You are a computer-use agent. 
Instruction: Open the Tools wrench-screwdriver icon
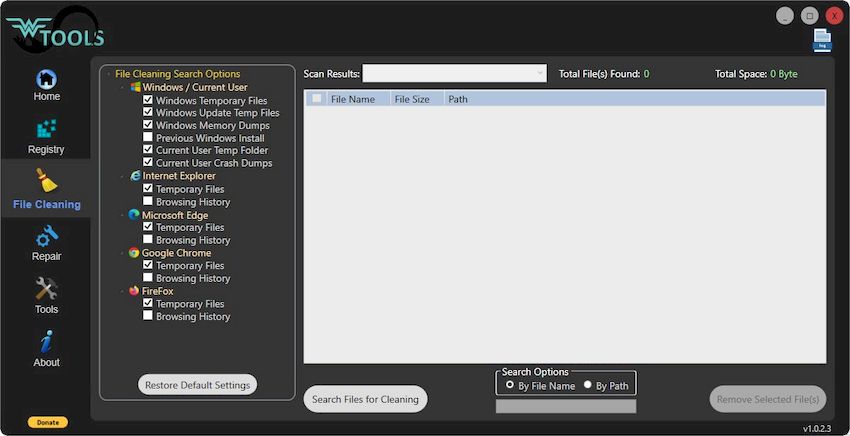(46, 289)
